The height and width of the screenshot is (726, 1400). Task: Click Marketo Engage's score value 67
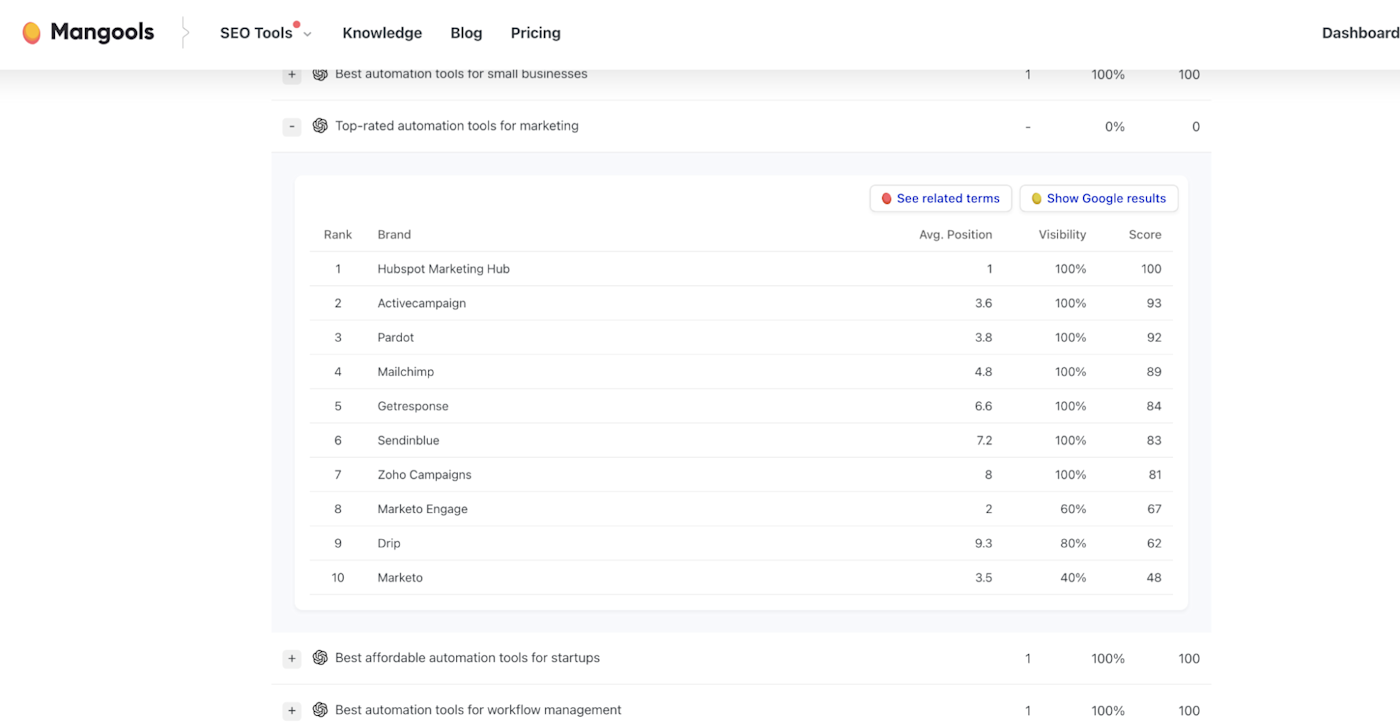coord(1154,509)
